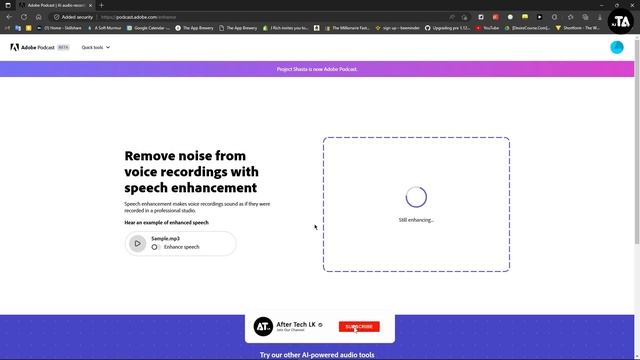Open the tab actions menu icon
The image size is (640, 360).
pos(8,5)
